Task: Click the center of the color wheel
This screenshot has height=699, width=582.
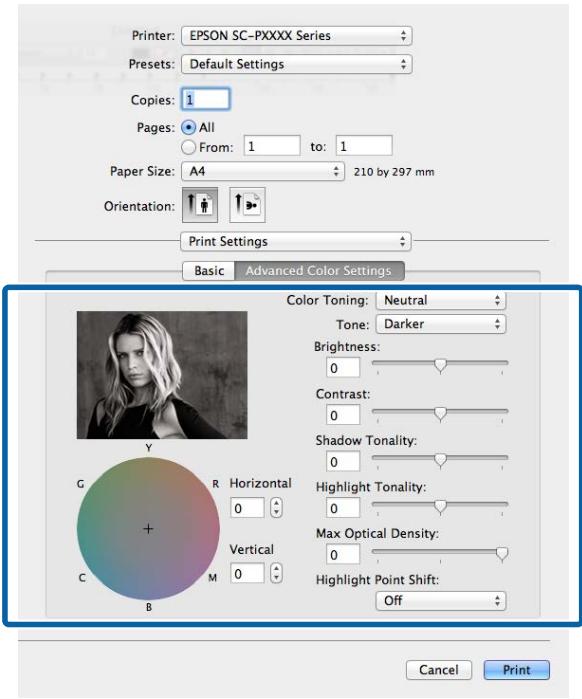Action: pyautogui.click(x=148, y=529)
